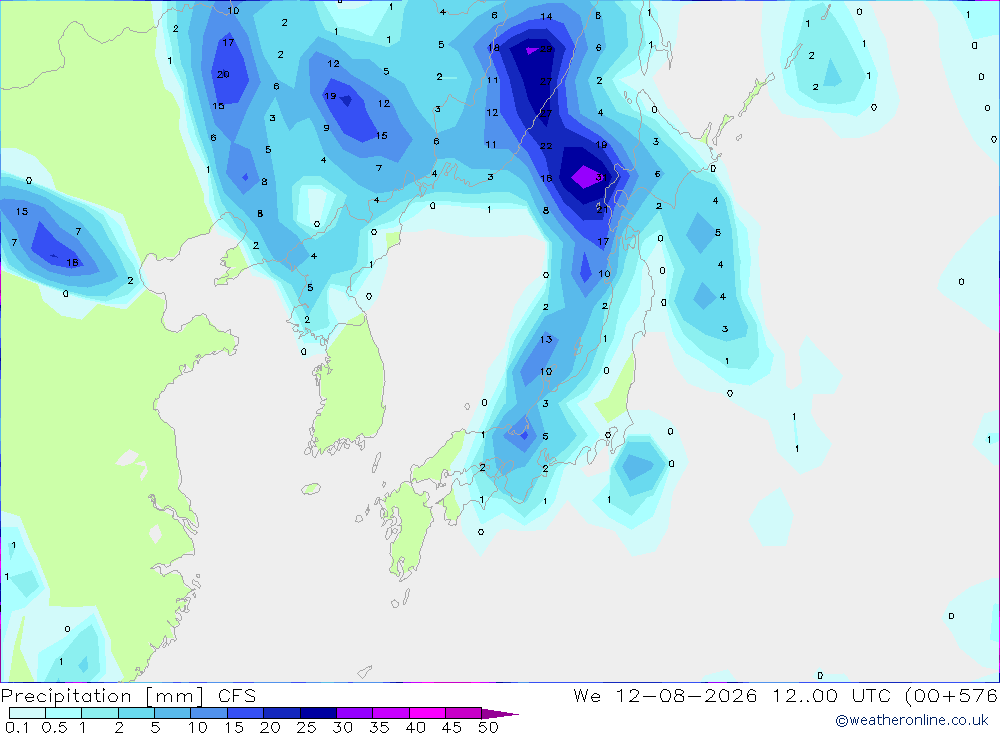1000x733 pixels.
Task: Pick the 15–20 mm legend color box
Action: (246, 713)
